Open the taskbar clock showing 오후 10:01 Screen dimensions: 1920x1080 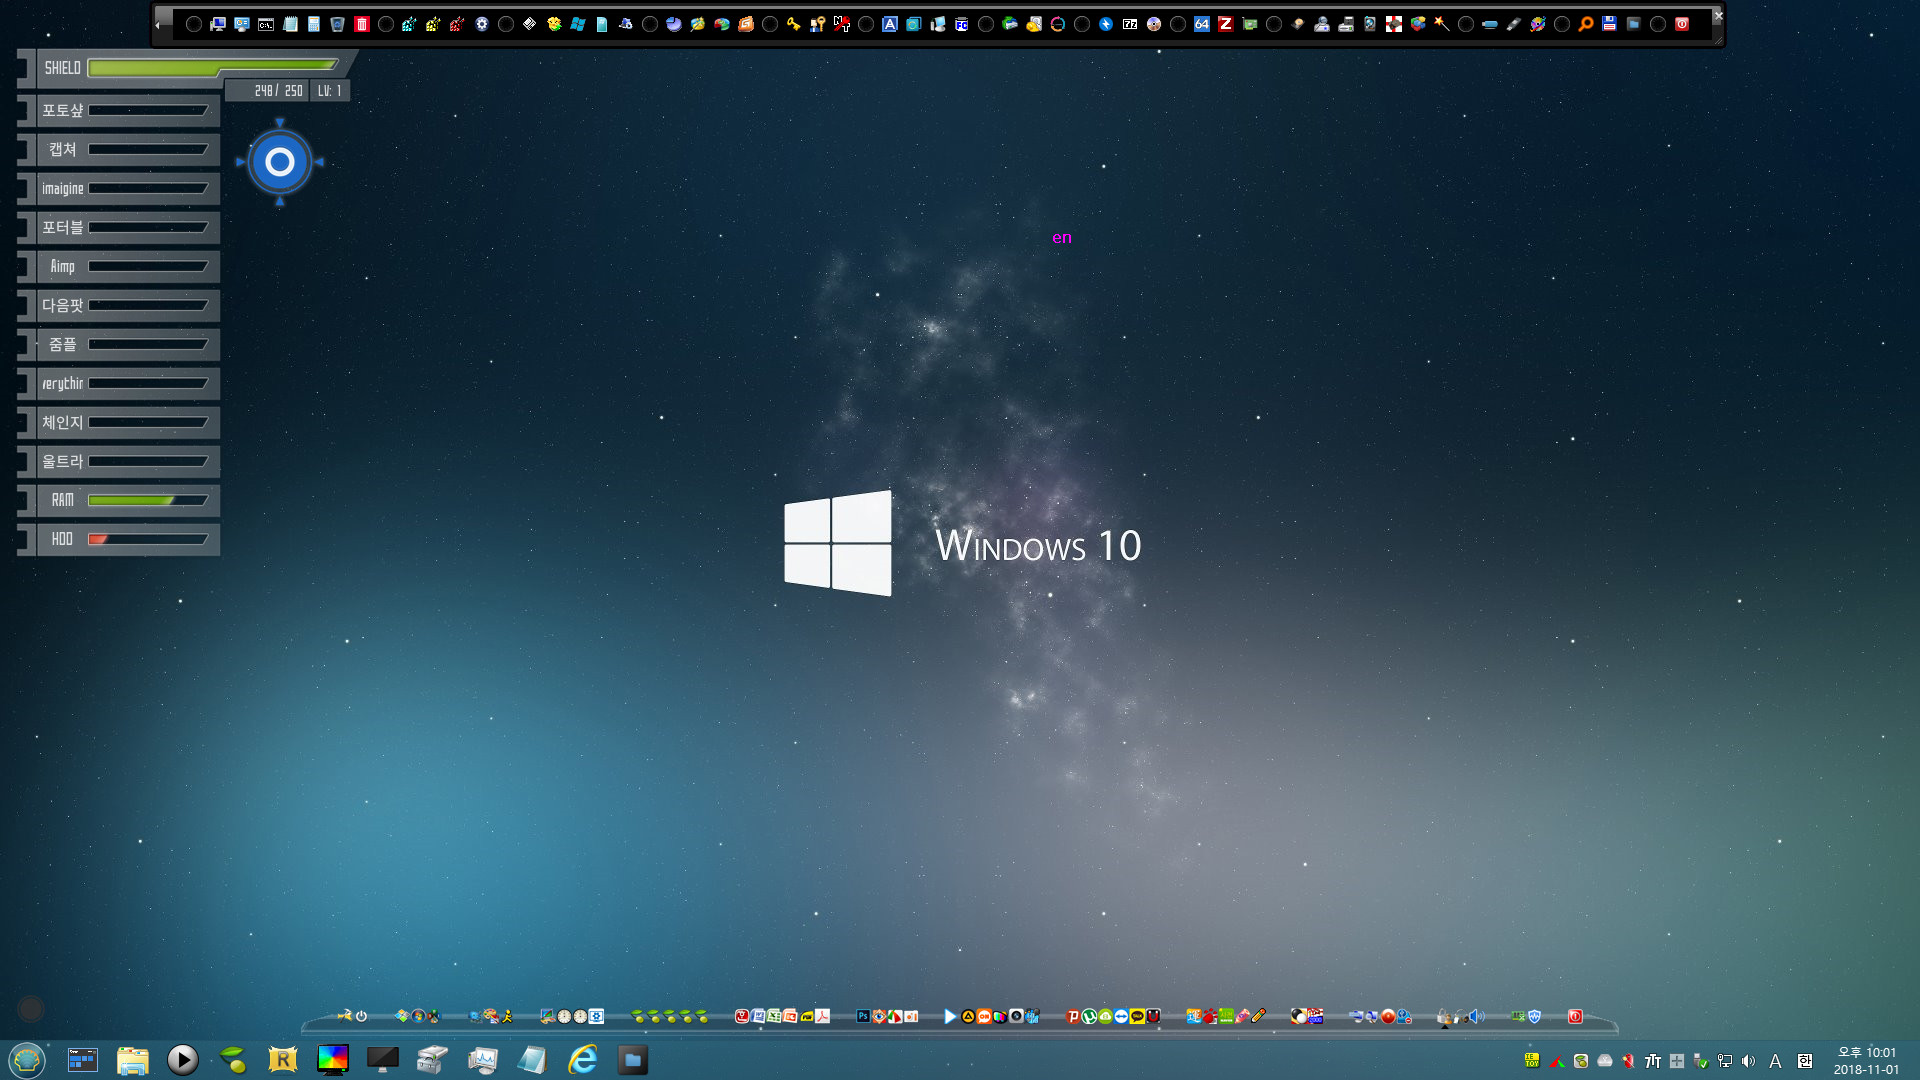click(1866, 1060)
